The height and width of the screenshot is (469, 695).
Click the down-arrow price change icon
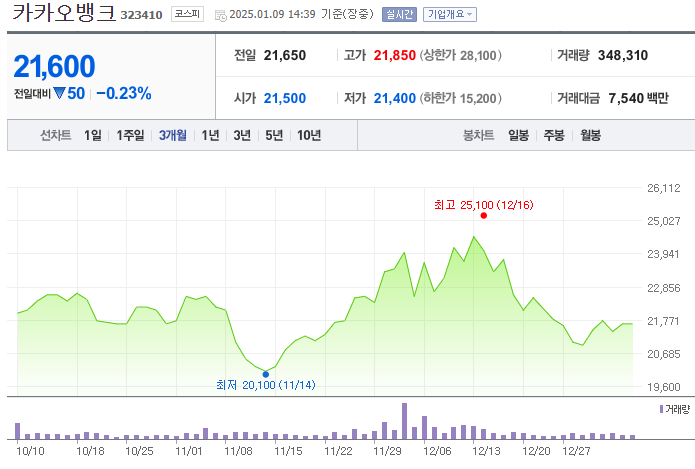tap(59, 93)
